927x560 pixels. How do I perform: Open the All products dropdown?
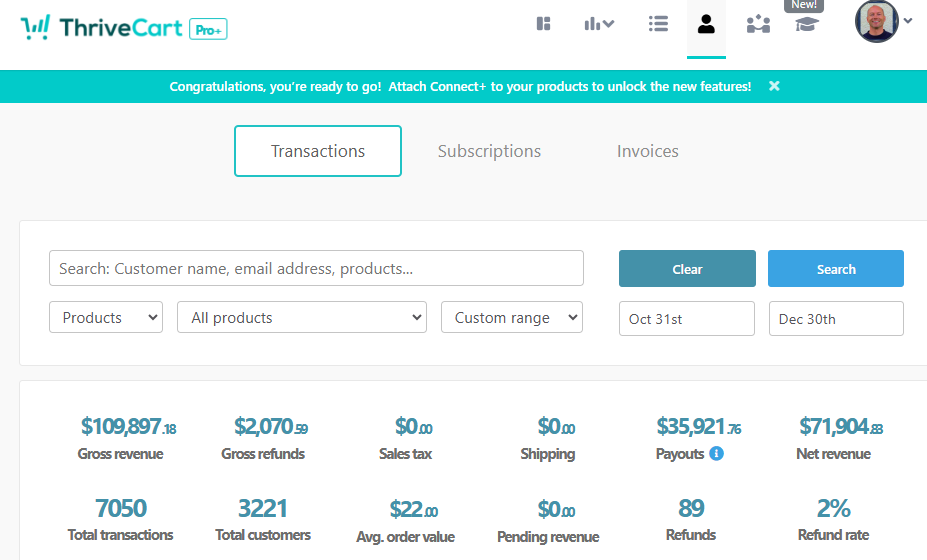tap(302, 318)
